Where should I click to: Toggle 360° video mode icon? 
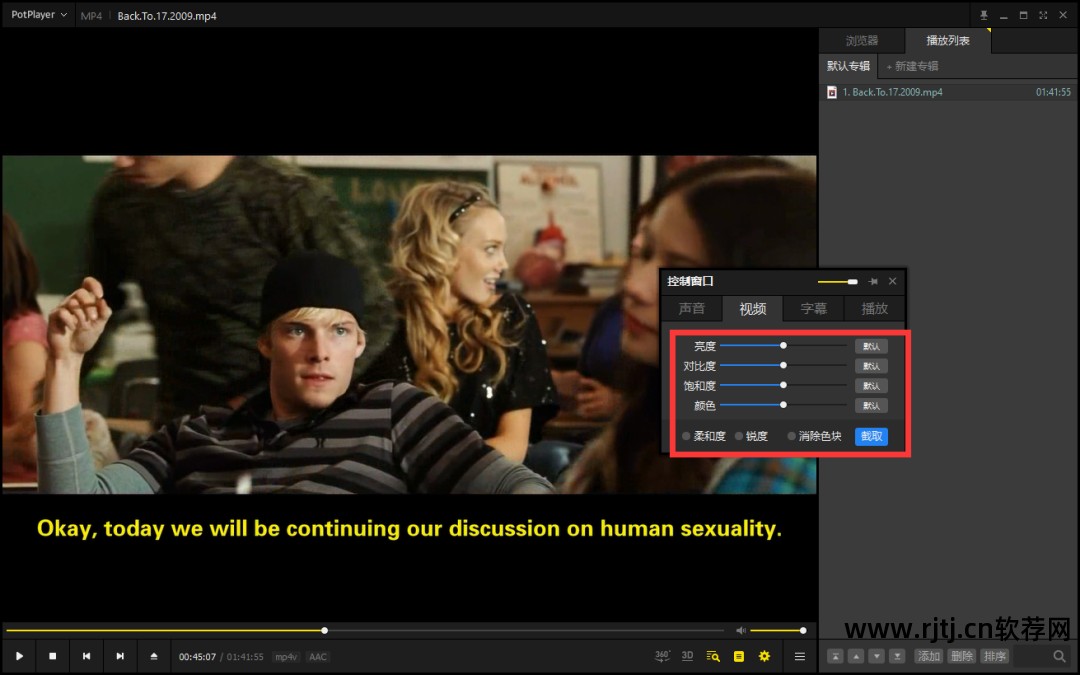click(x=662, y=656)
